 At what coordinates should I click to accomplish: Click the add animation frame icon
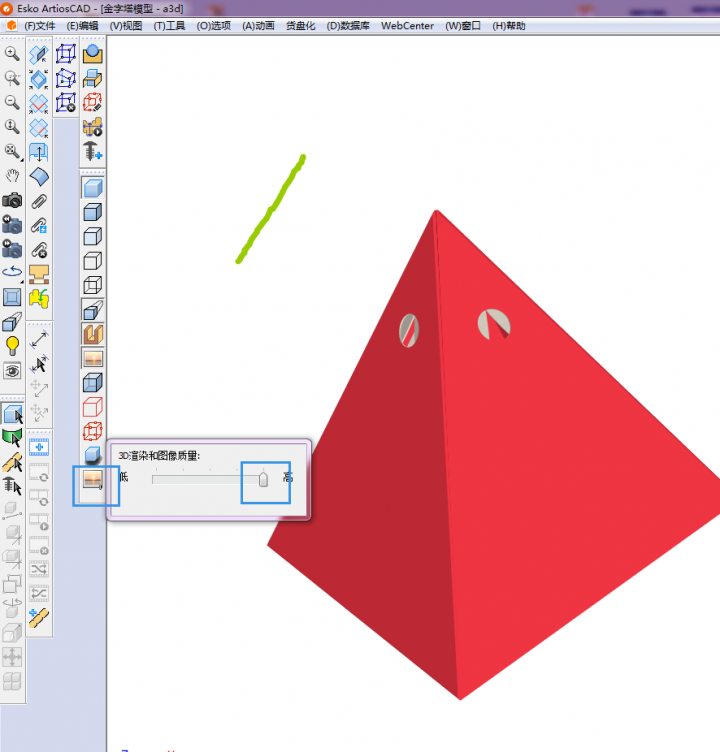tap(39, 447)
